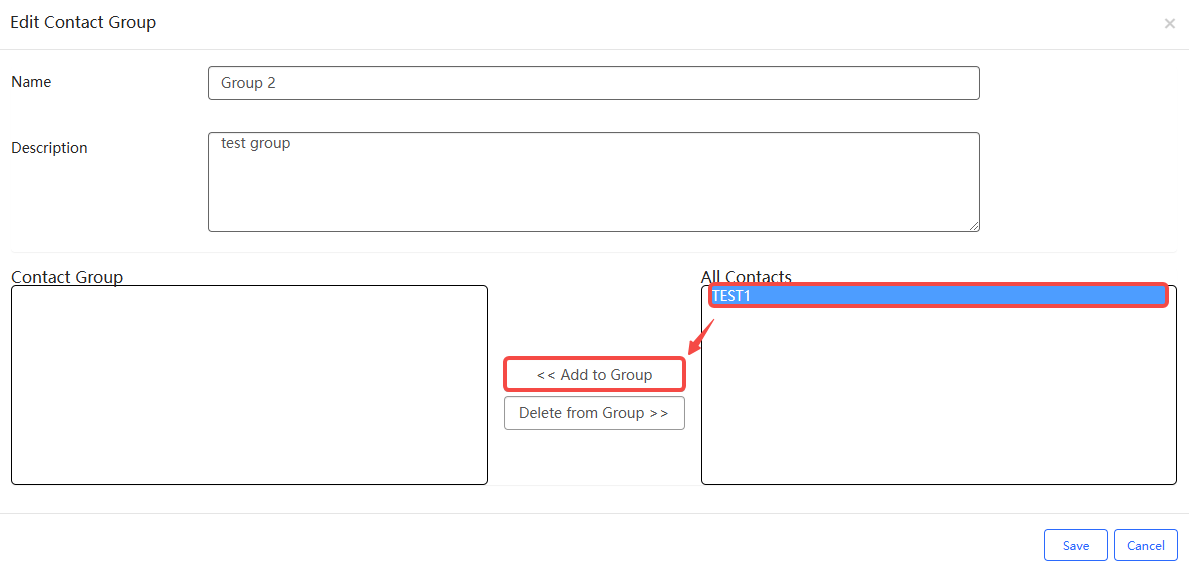Select TEST1 in All Contacts list

point(937,296)
